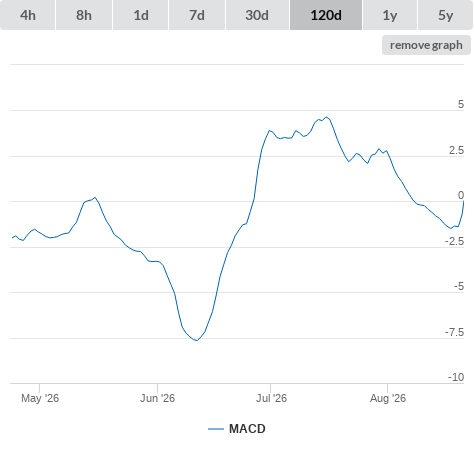Click the -10 y-axis label
The width and height of the screenshot is (474, 455).
point(456,377)
